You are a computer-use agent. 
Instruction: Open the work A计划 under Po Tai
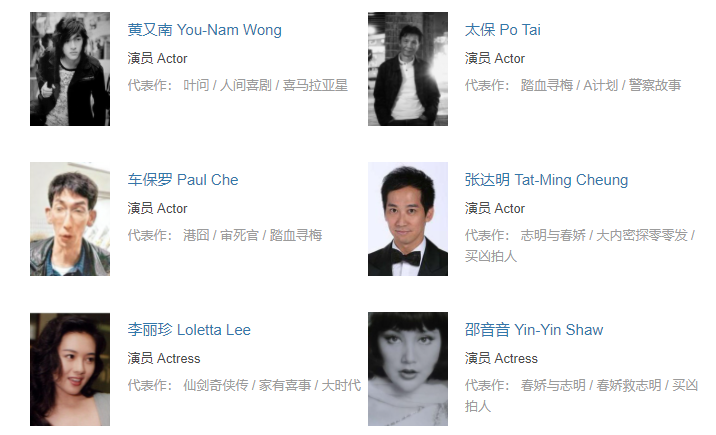[x=600, y=85]
